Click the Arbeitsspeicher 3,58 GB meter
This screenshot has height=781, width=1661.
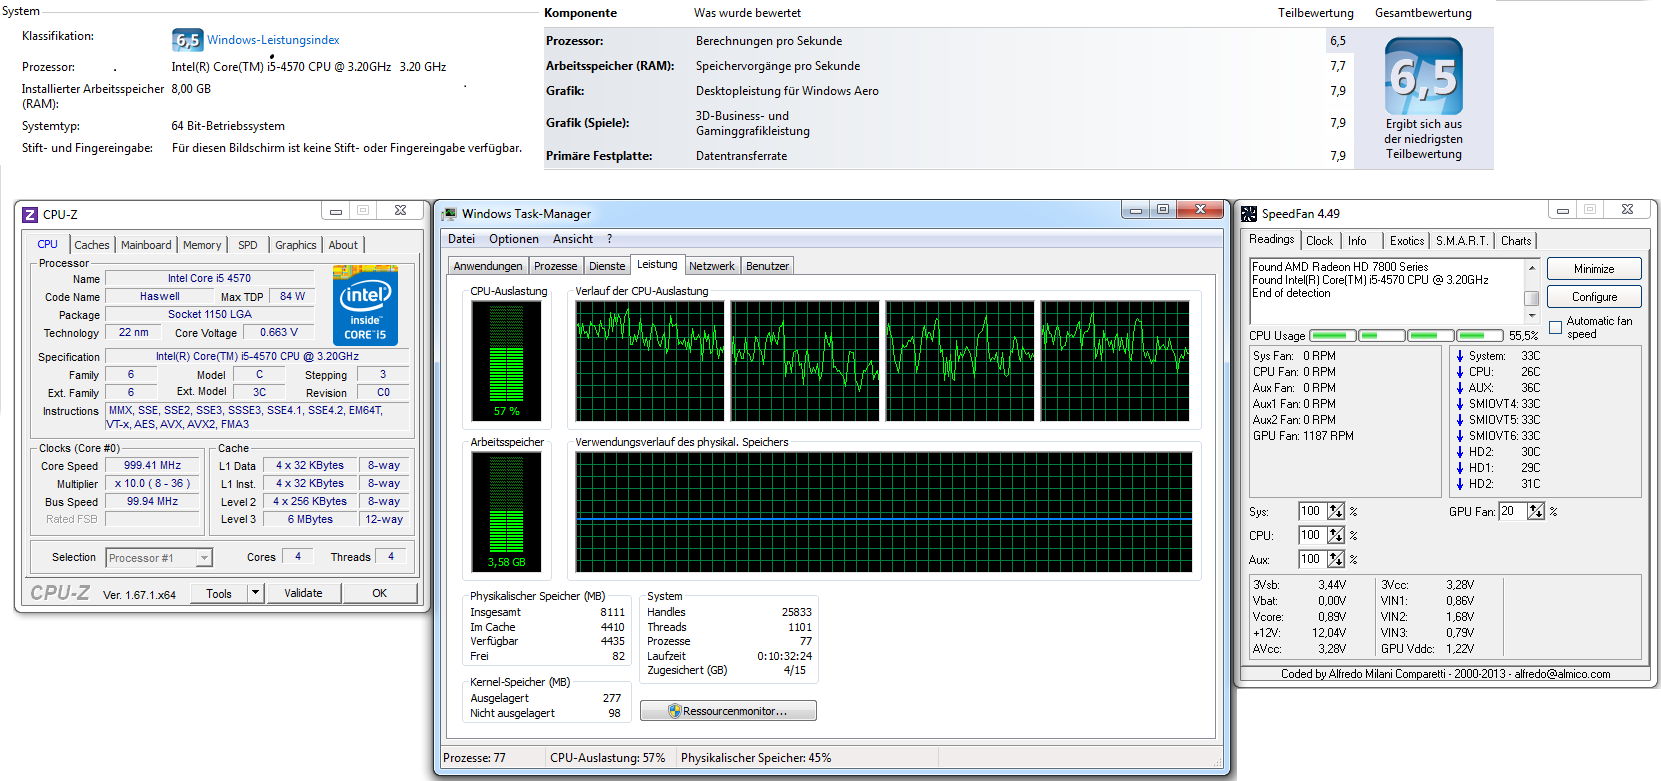click(507, 511)
